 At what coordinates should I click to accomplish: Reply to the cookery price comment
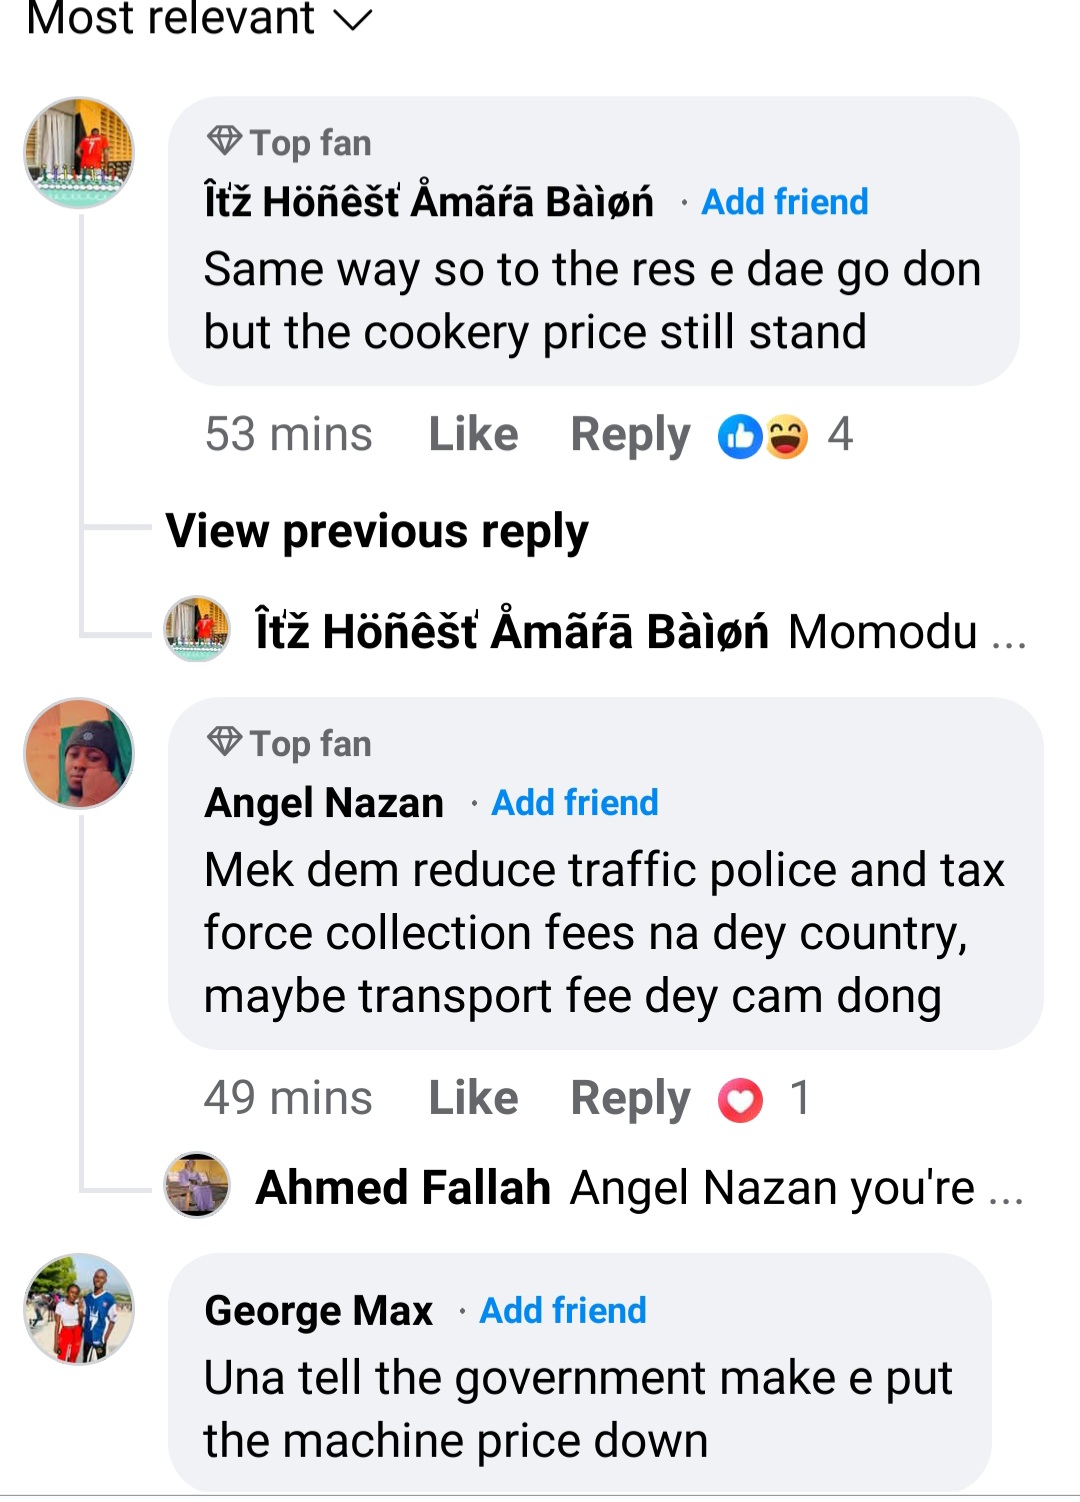coord(630,435)
